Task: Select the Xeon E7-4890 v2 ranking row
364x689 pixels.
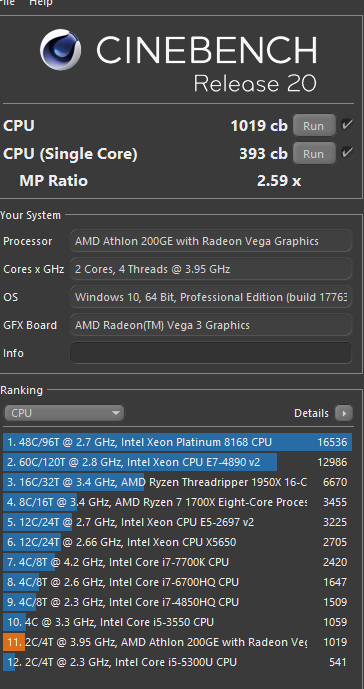Action: (x=178, y=462)
